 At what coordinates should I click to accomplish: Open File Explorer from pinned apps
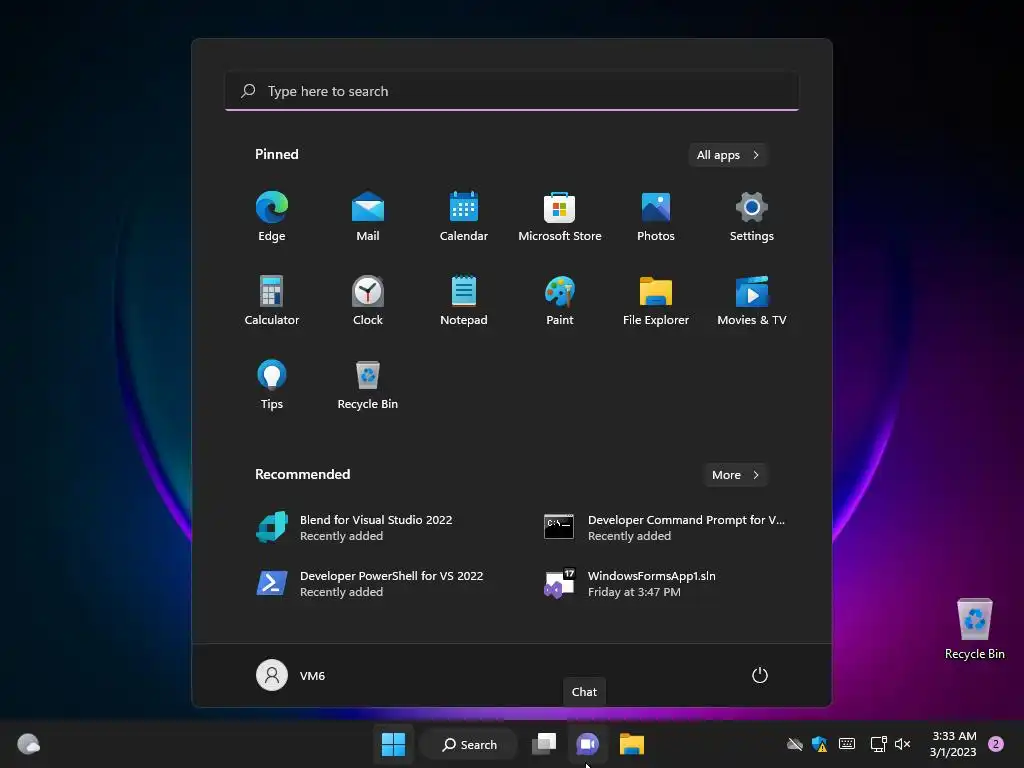pyautogui.click(x=656, y=300)
